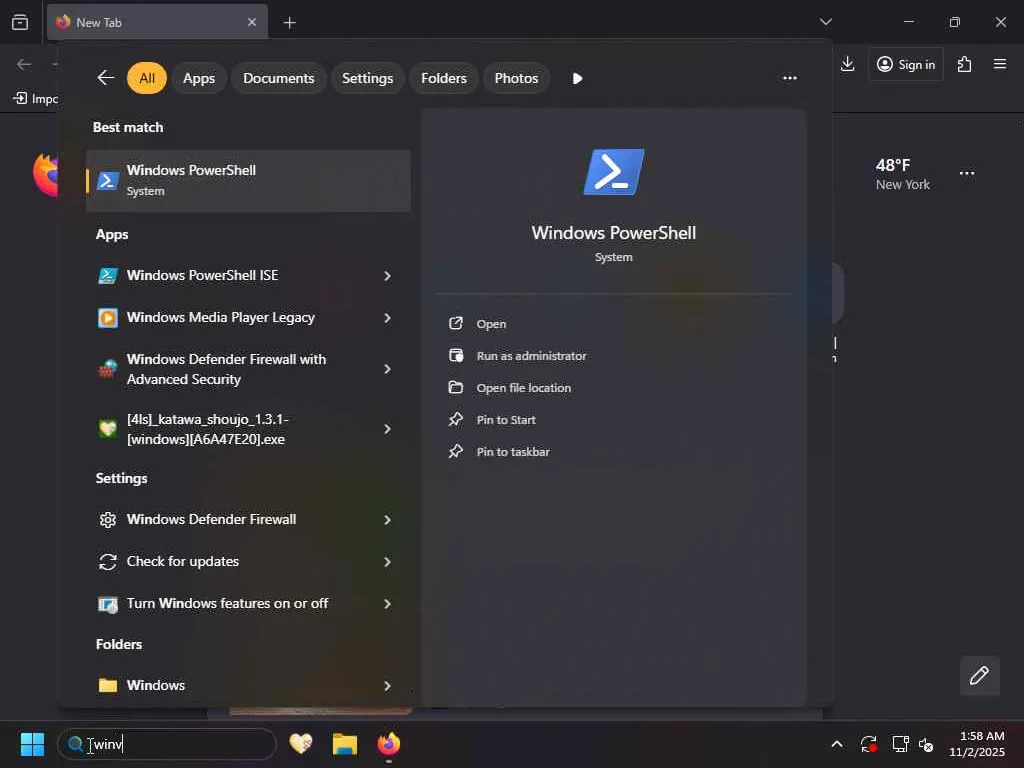This screenshot has width=1024, height=768.
Task: Open the heart app on taskbar
Action: pyautogui.click(x=301, y=744)
